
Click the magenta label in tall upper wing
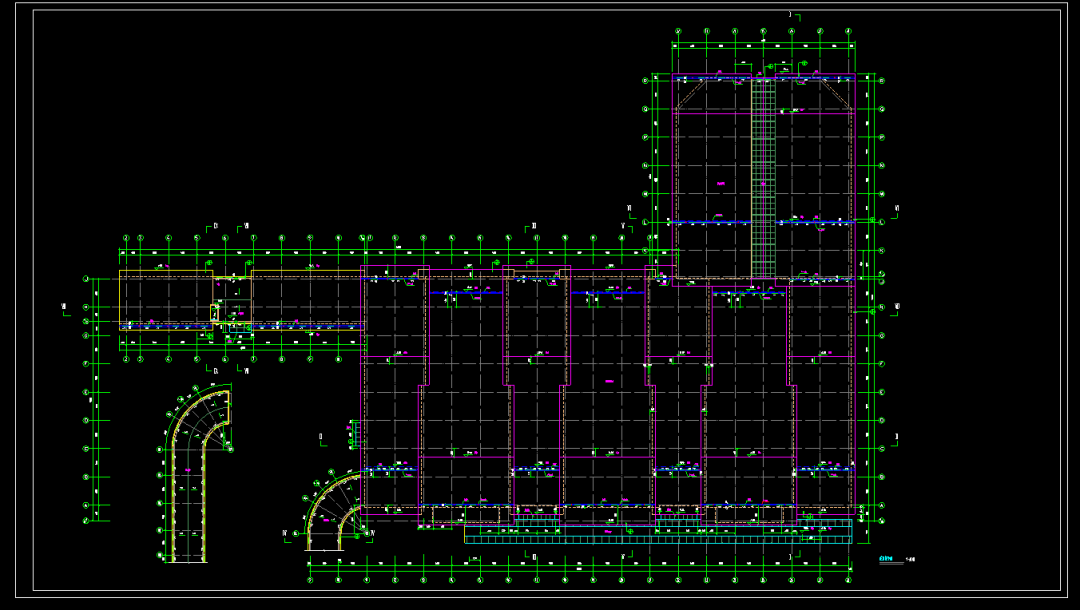[x=721, y=183]
